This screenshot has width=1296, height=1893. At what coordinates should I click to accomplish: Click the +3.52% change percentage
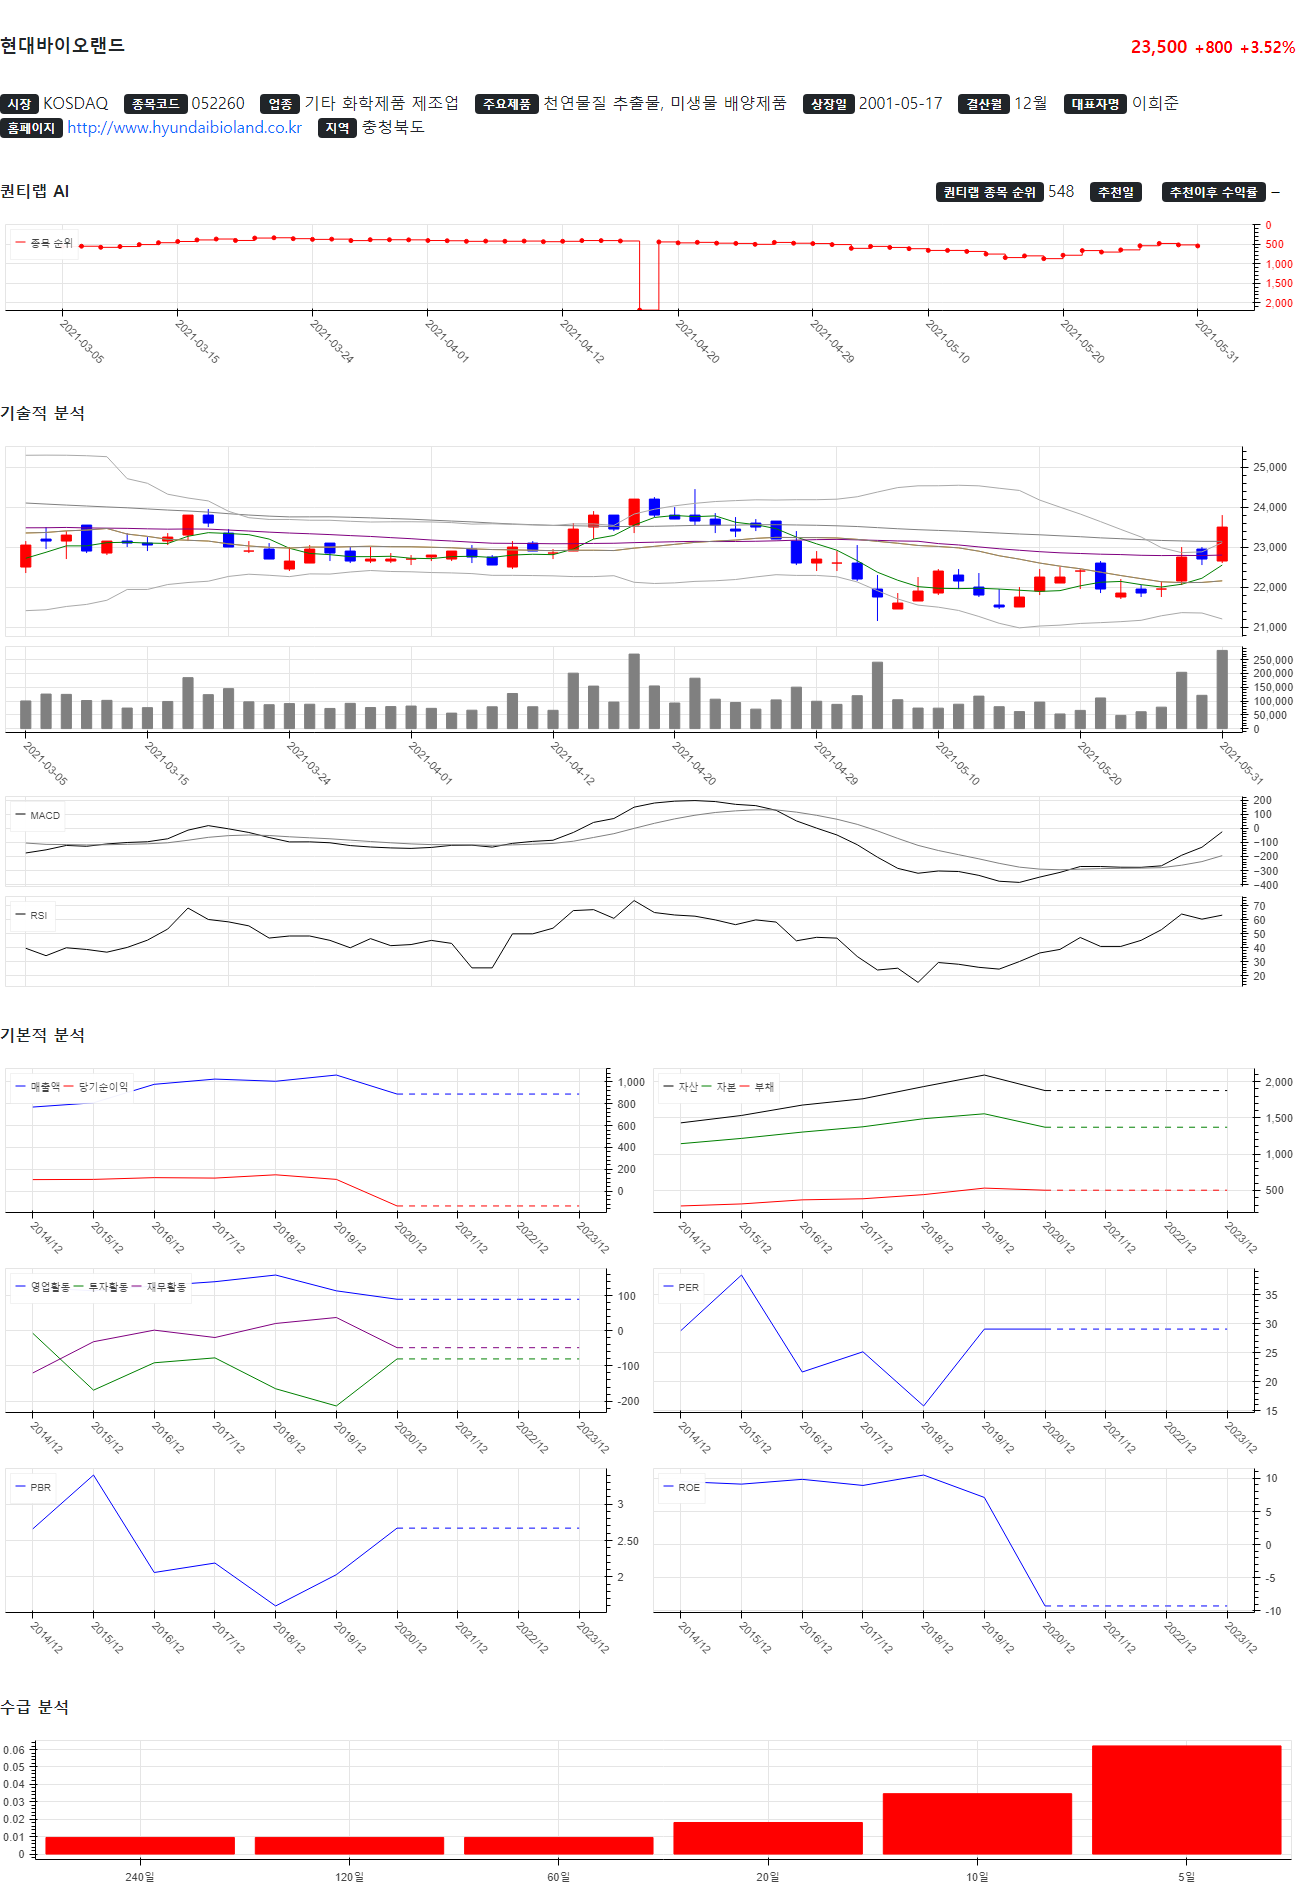pos(1267,47)
